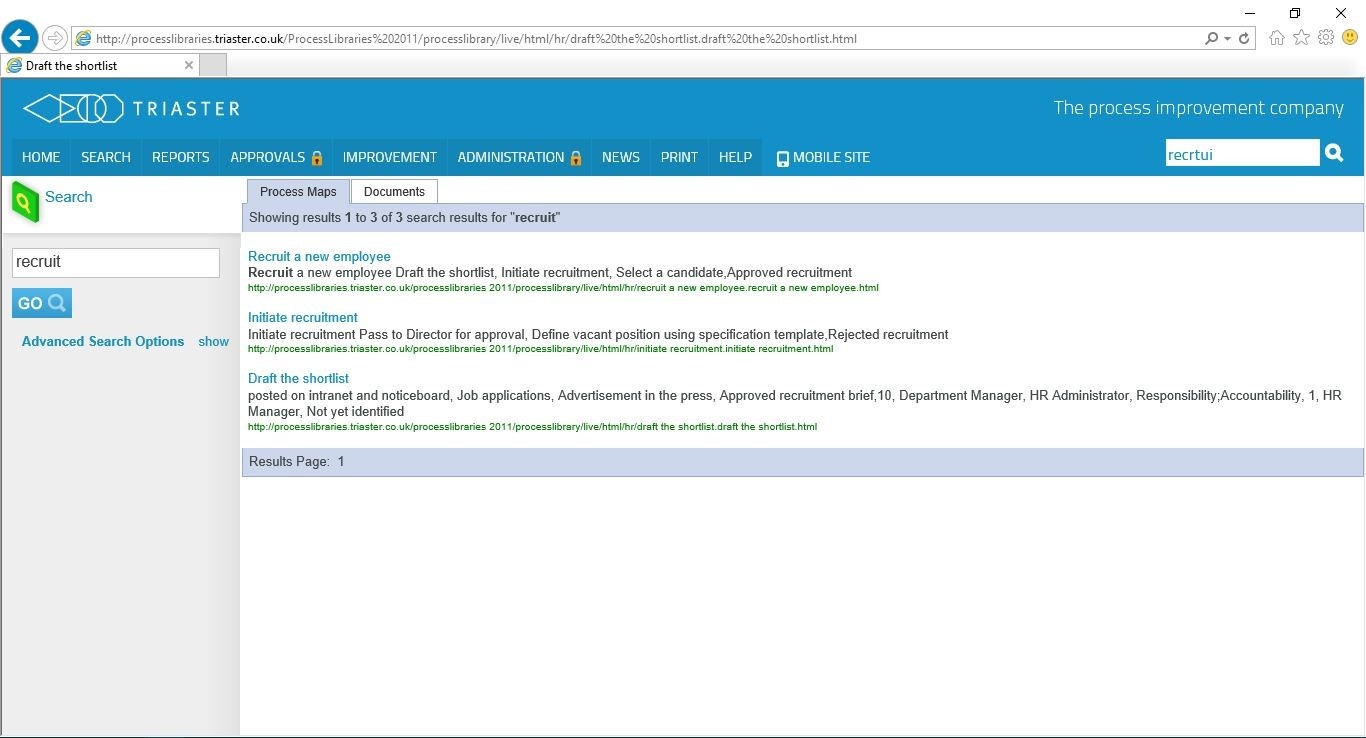Select the Process Maps tab
This screenshot has width=1366, height=738.
298,191
